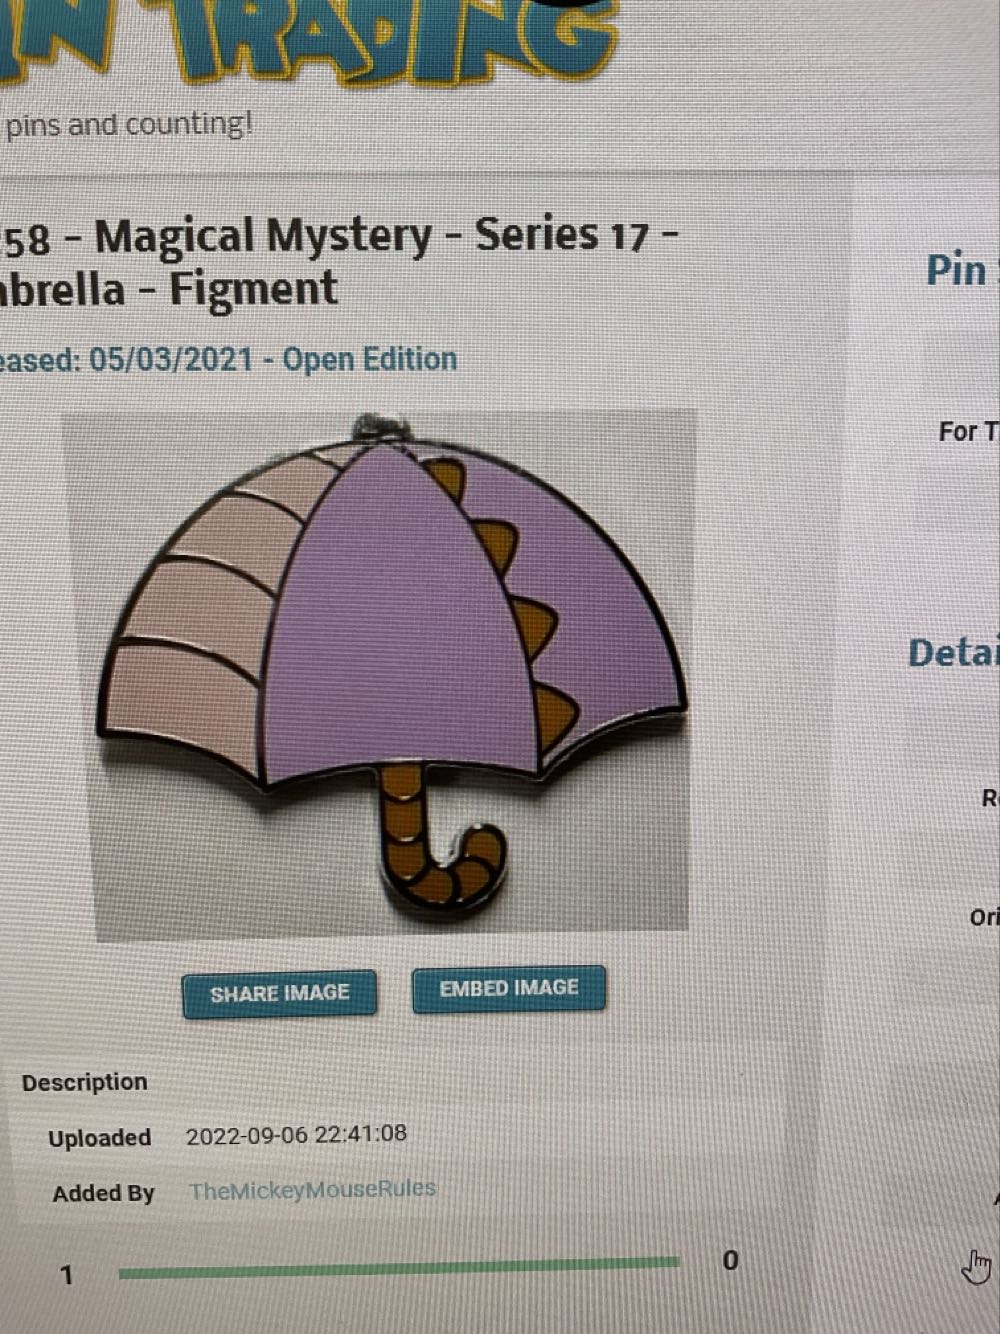This screenshot has height=1334, width=1000.
Task: Click the rating count 0 after the bar
Action: 730,1261
